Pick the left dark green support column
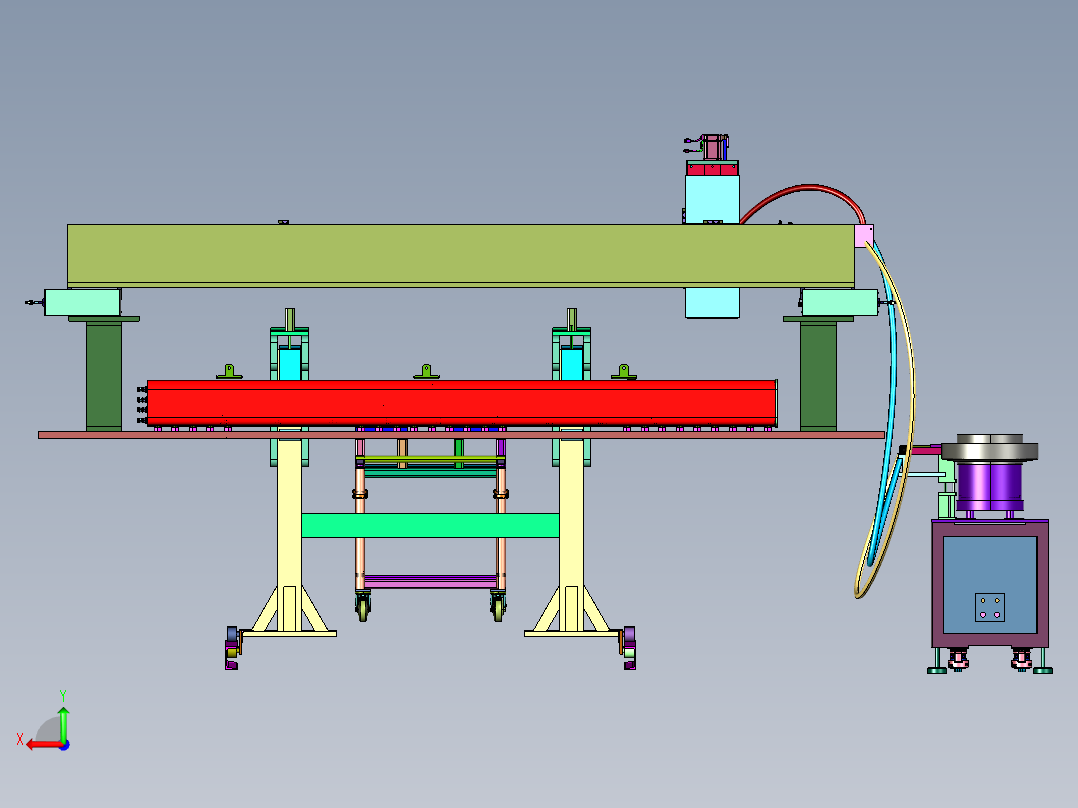This screenshot has height=808, width=1078. (x=104, y=376)
